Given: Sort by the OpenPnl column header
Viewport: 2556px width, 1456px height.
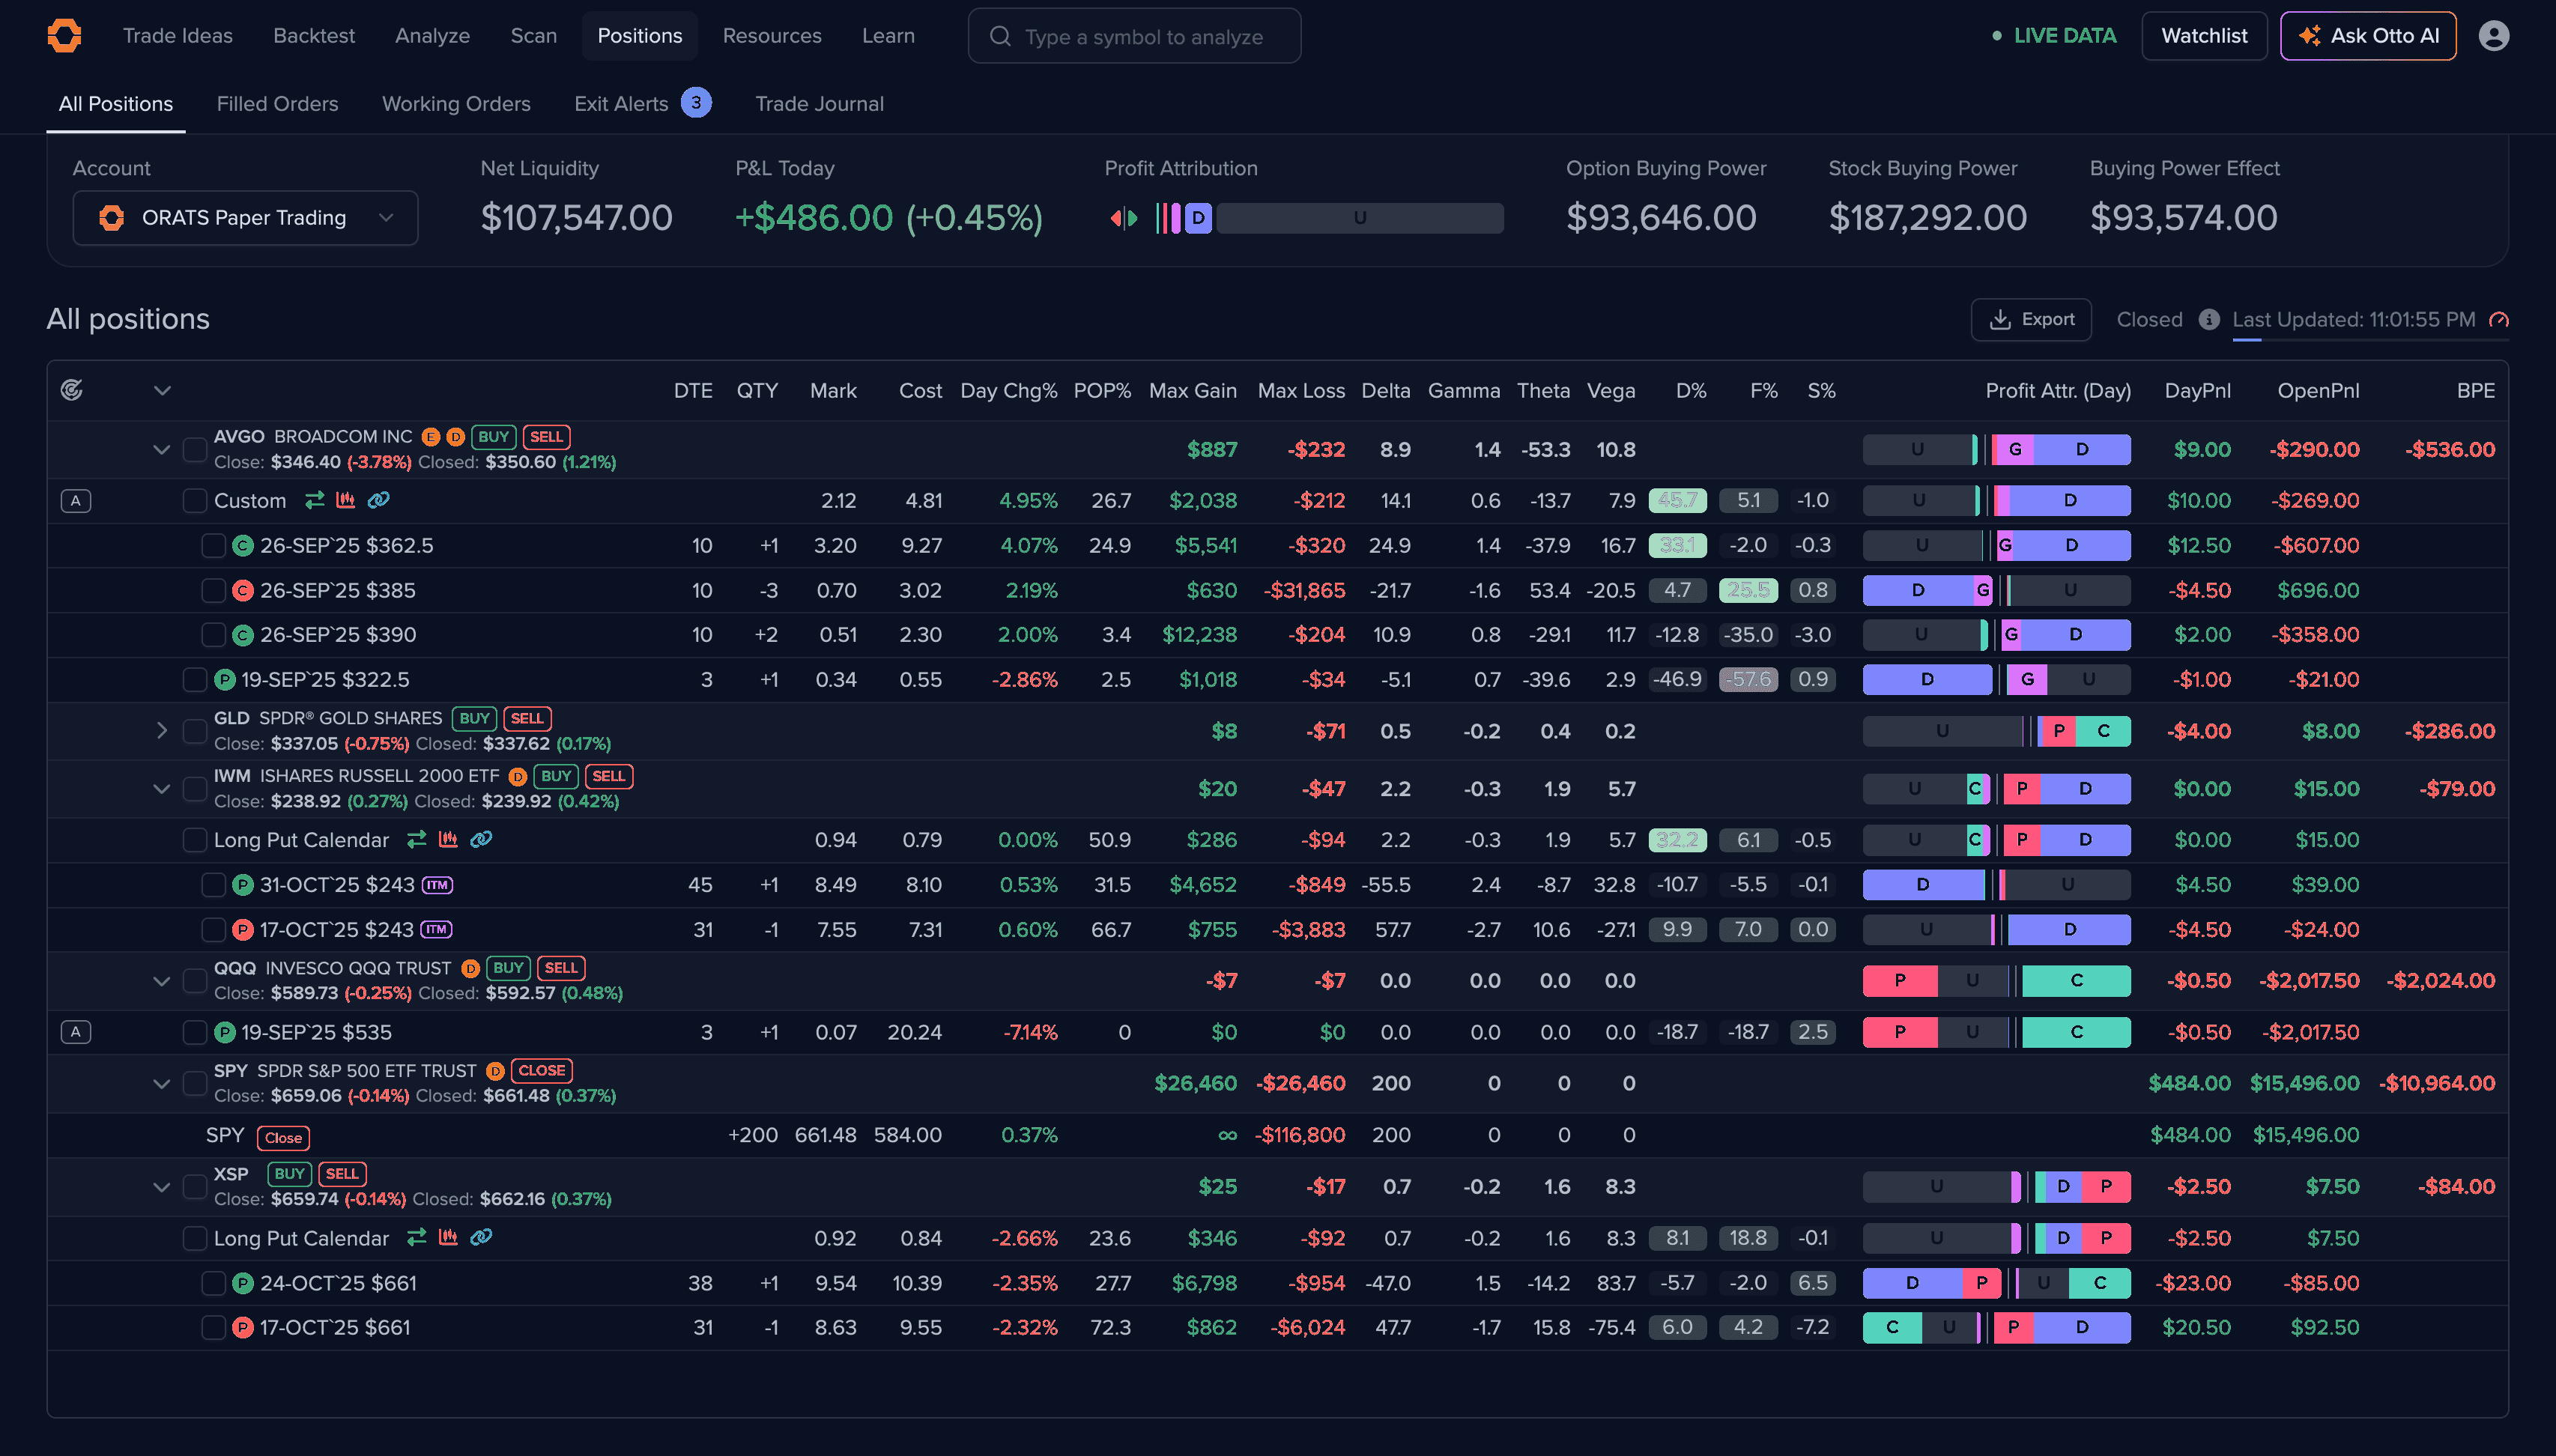Looking at the screenshot, I should coord(2318,391).
